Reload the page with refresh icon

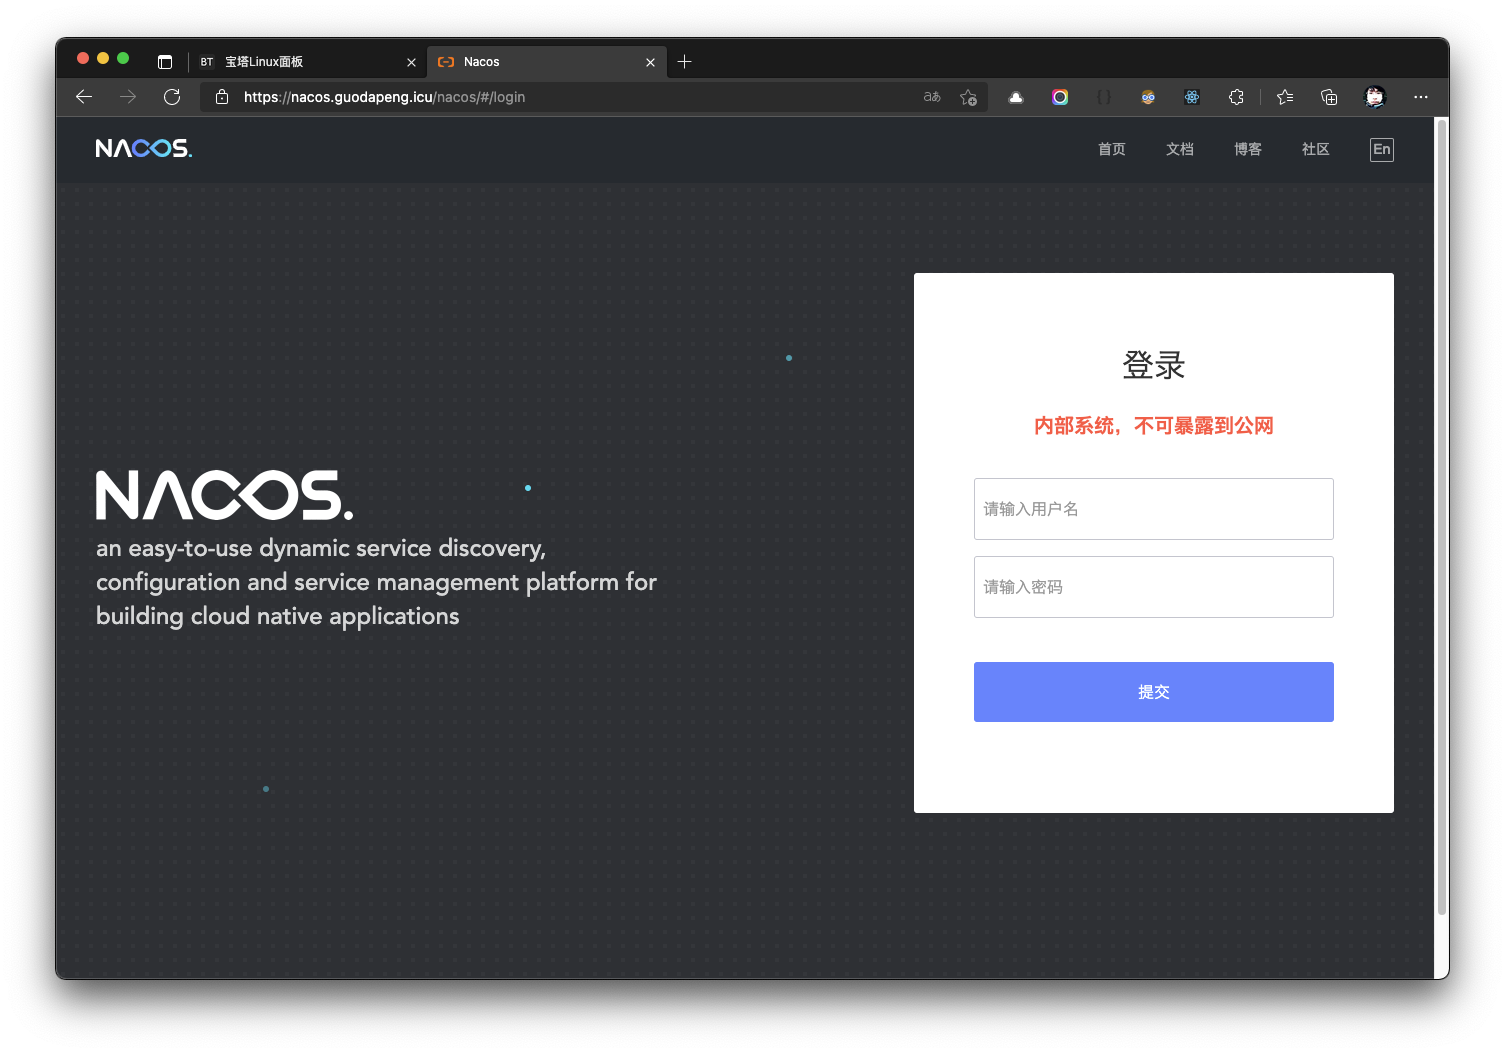[172, 97]
